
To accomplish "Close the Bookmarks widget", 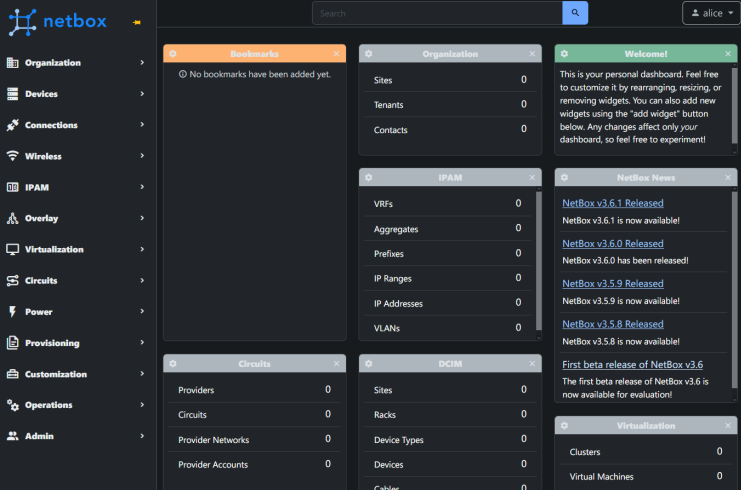I will 336,54.
